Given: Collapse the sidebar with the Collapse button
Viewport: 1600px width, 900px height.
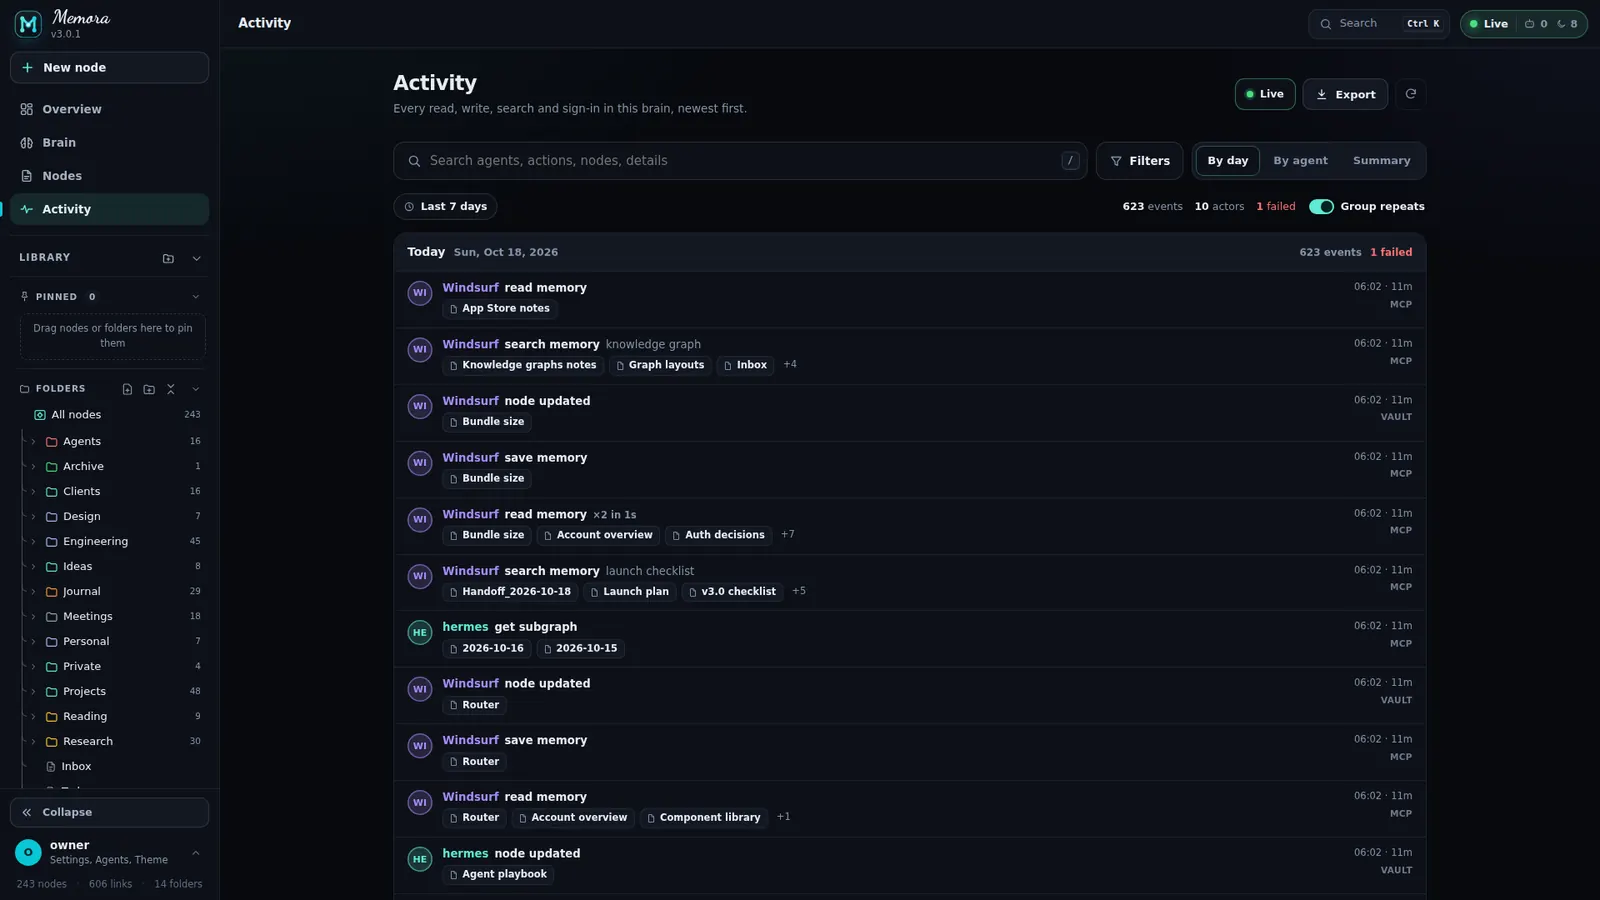Looking at the screenshot, I should [109, 813].
